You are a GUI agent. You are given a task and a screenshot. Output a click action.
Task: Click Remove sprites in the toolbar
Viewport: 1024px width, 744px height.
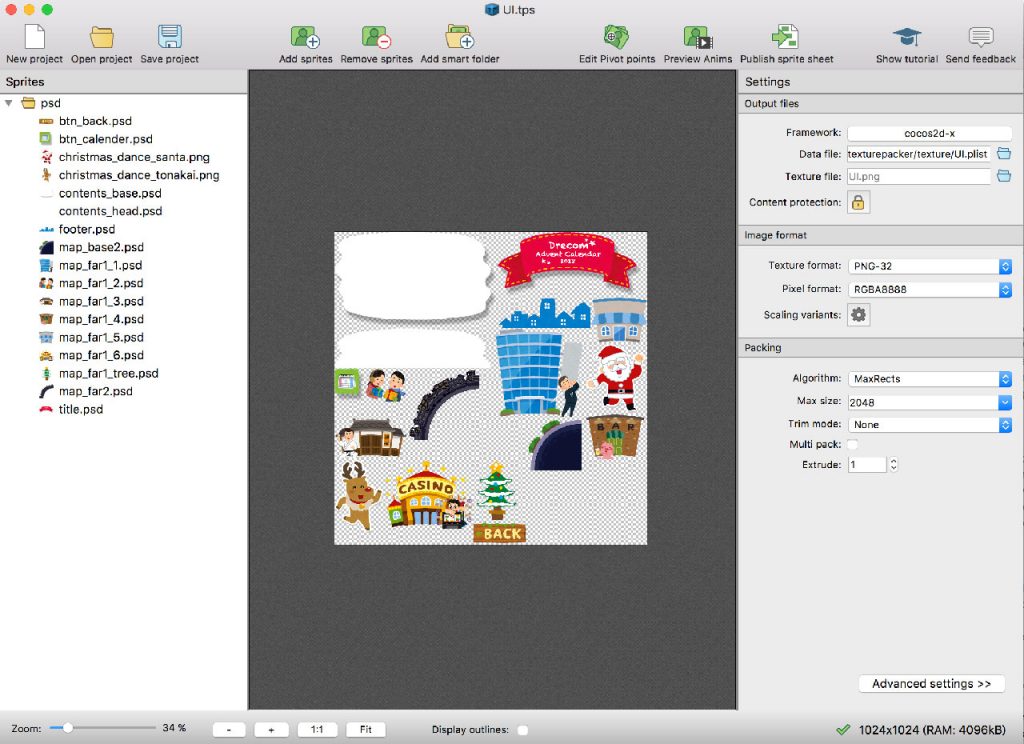376,38
